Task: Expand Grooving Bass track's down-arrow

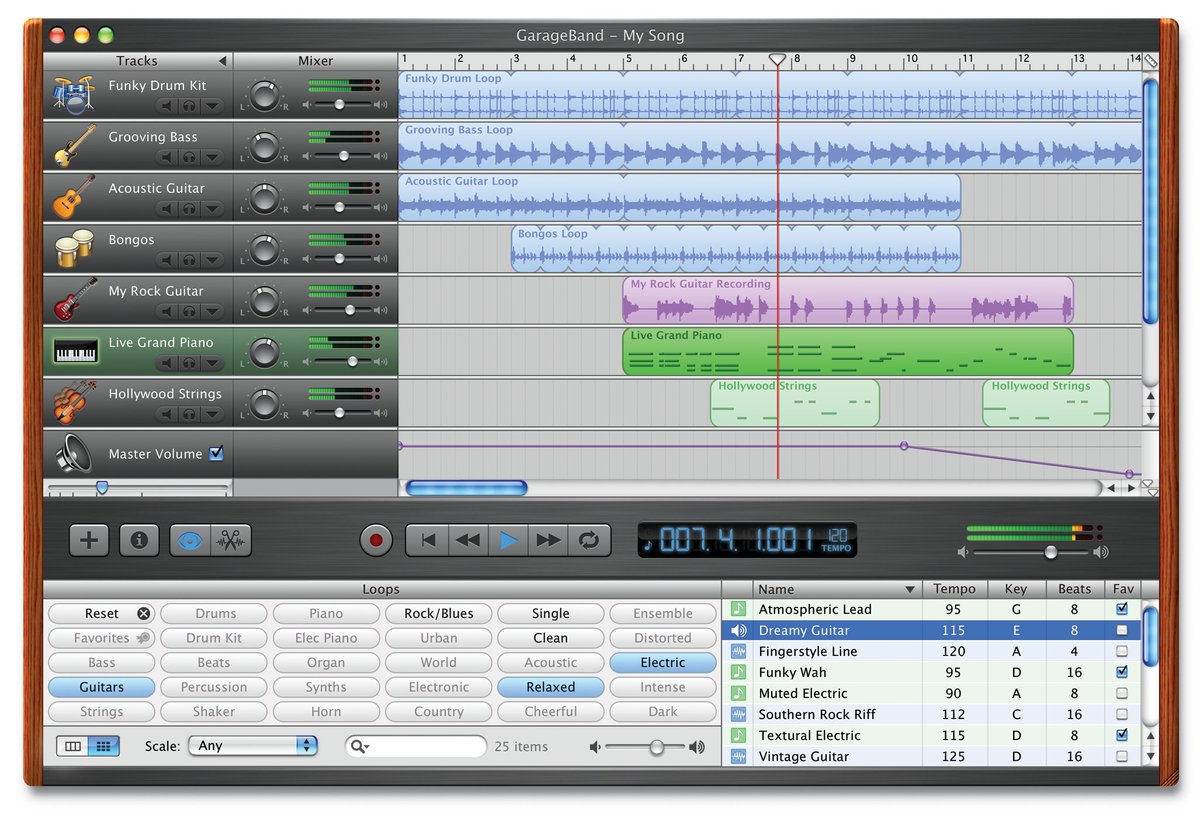Action: (212, 157)
